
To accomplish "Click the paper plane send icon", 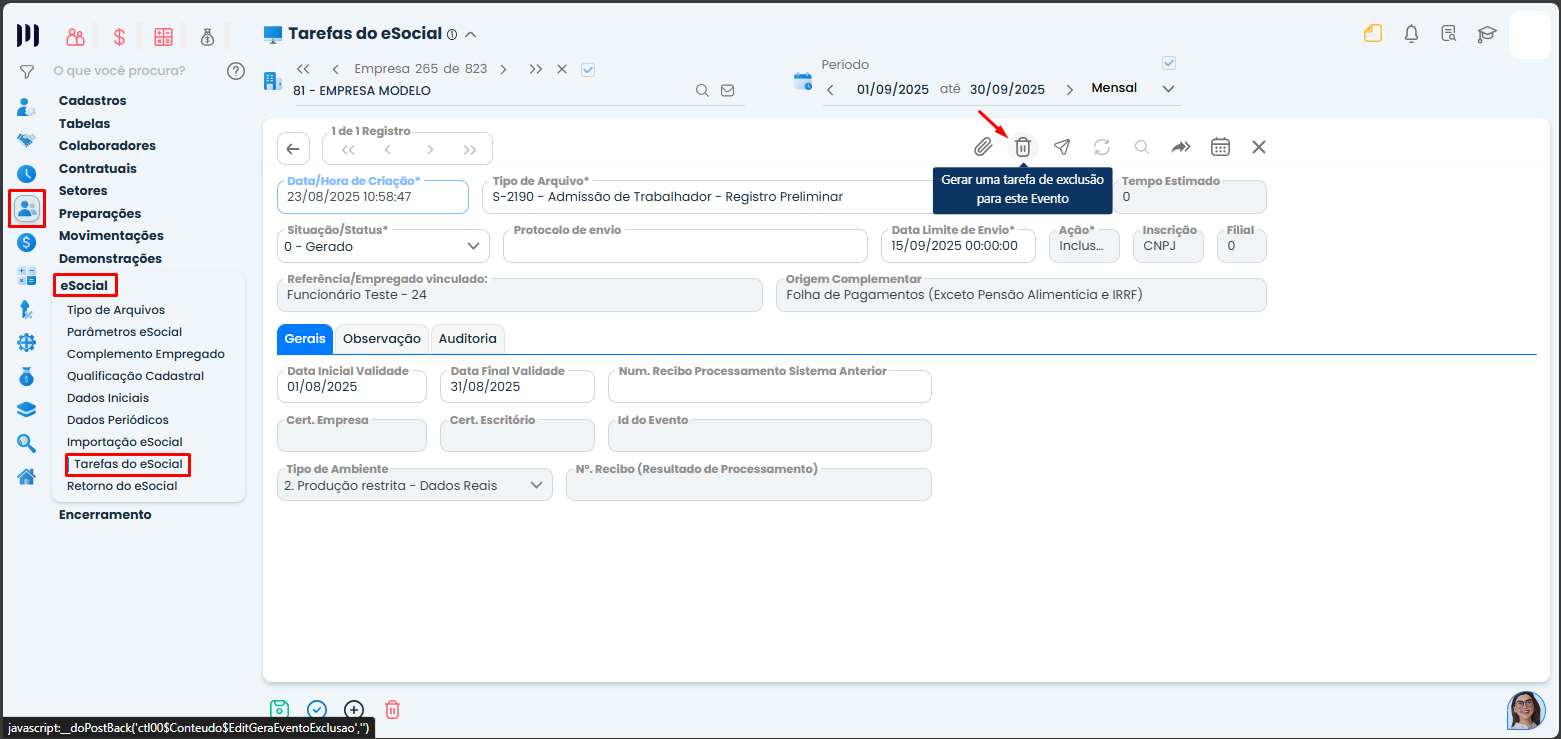I will coord(1062,147).
